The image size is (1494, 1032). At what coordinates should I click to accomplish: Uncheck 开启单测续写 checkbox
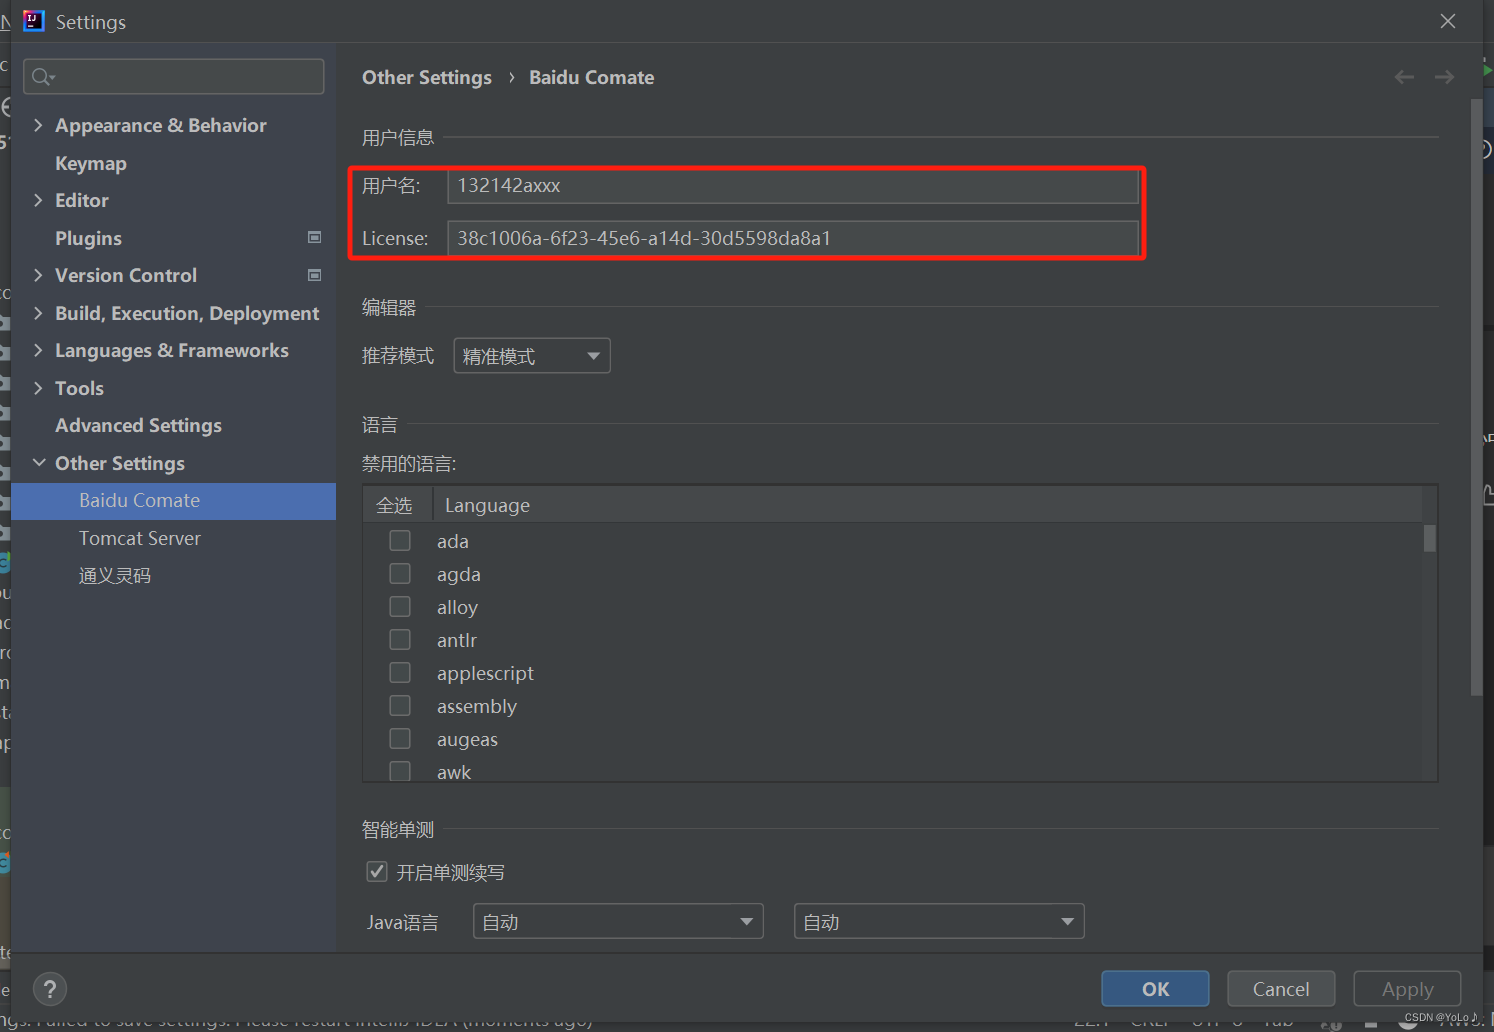(377, 871)
